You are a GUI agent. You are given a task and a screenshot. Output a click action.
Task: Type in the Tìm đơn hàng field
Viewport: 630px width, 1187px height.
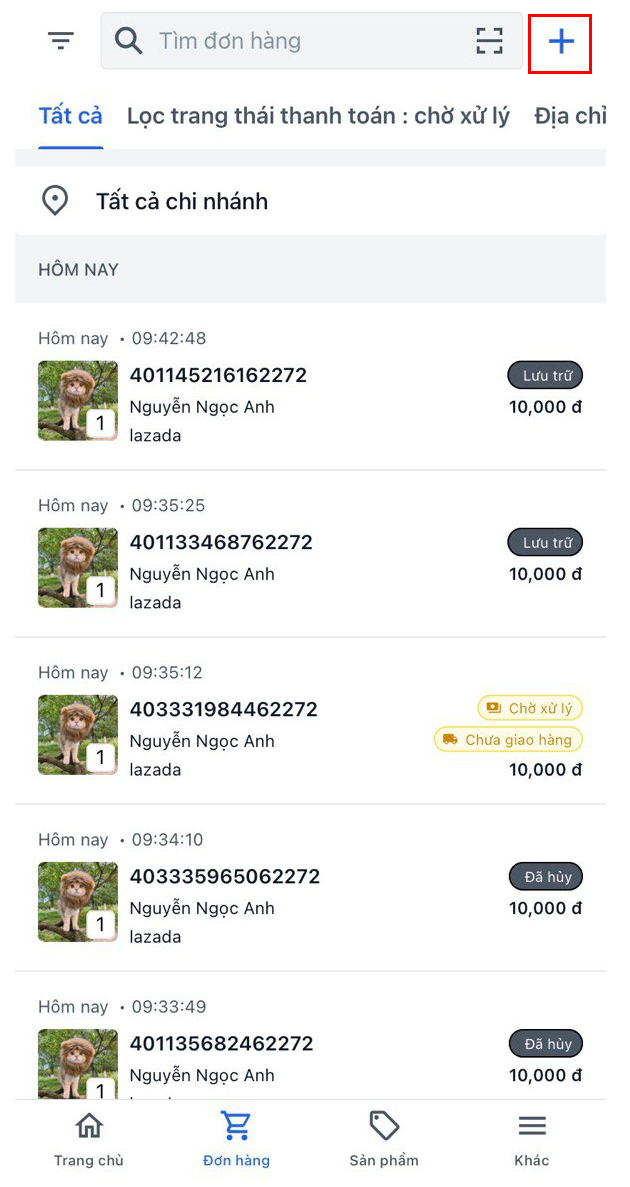click(300, 41)
